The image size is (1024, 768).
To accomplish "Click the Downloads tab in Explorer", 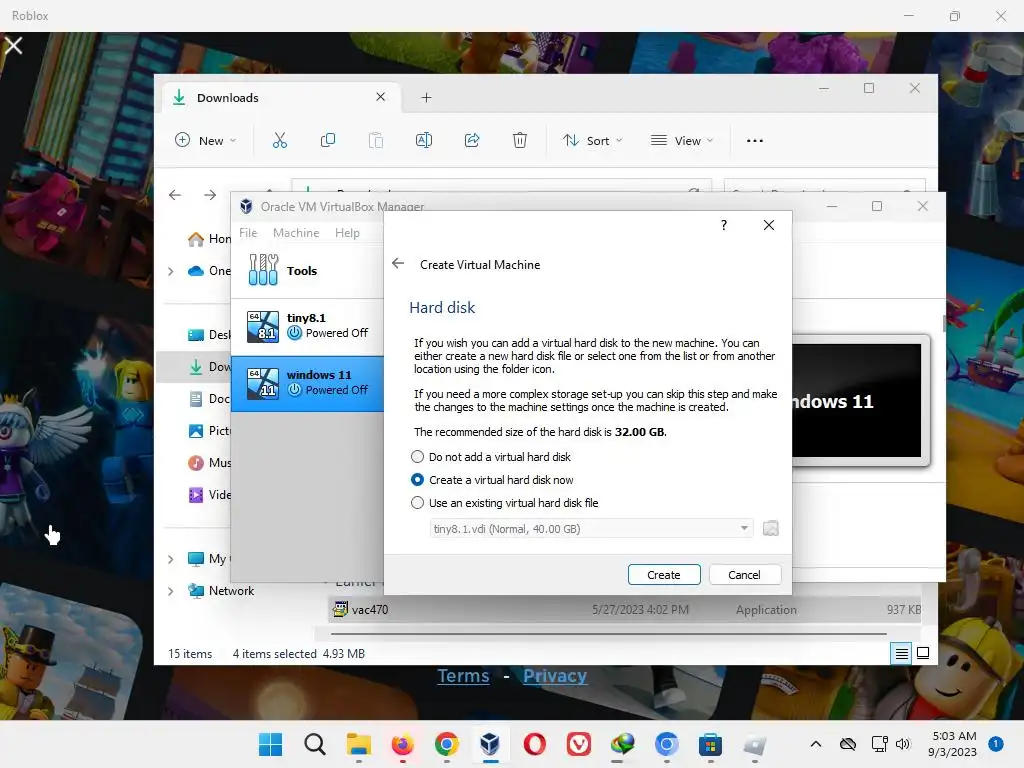I will 281,98.
